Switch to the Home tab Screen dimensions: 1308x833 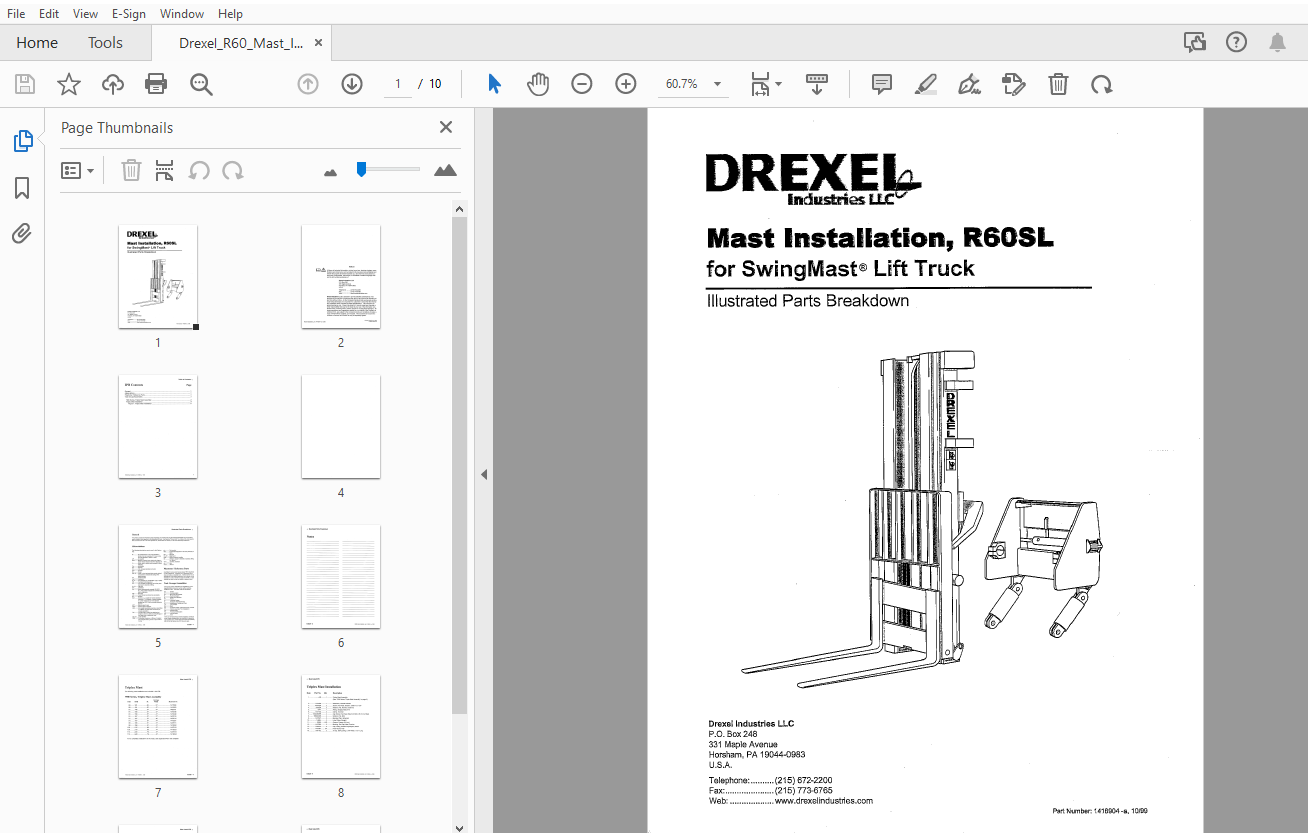[37, 43]
